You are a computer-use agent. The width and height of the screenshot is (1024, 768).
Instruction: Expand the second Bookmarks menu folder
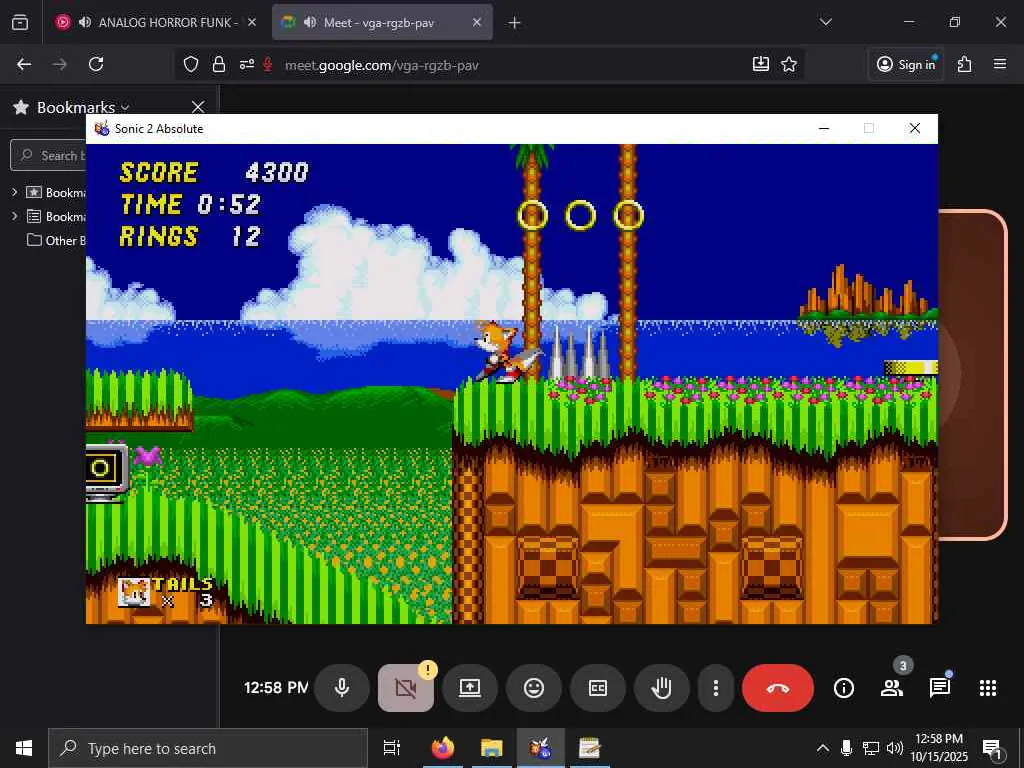coord(14,216)
